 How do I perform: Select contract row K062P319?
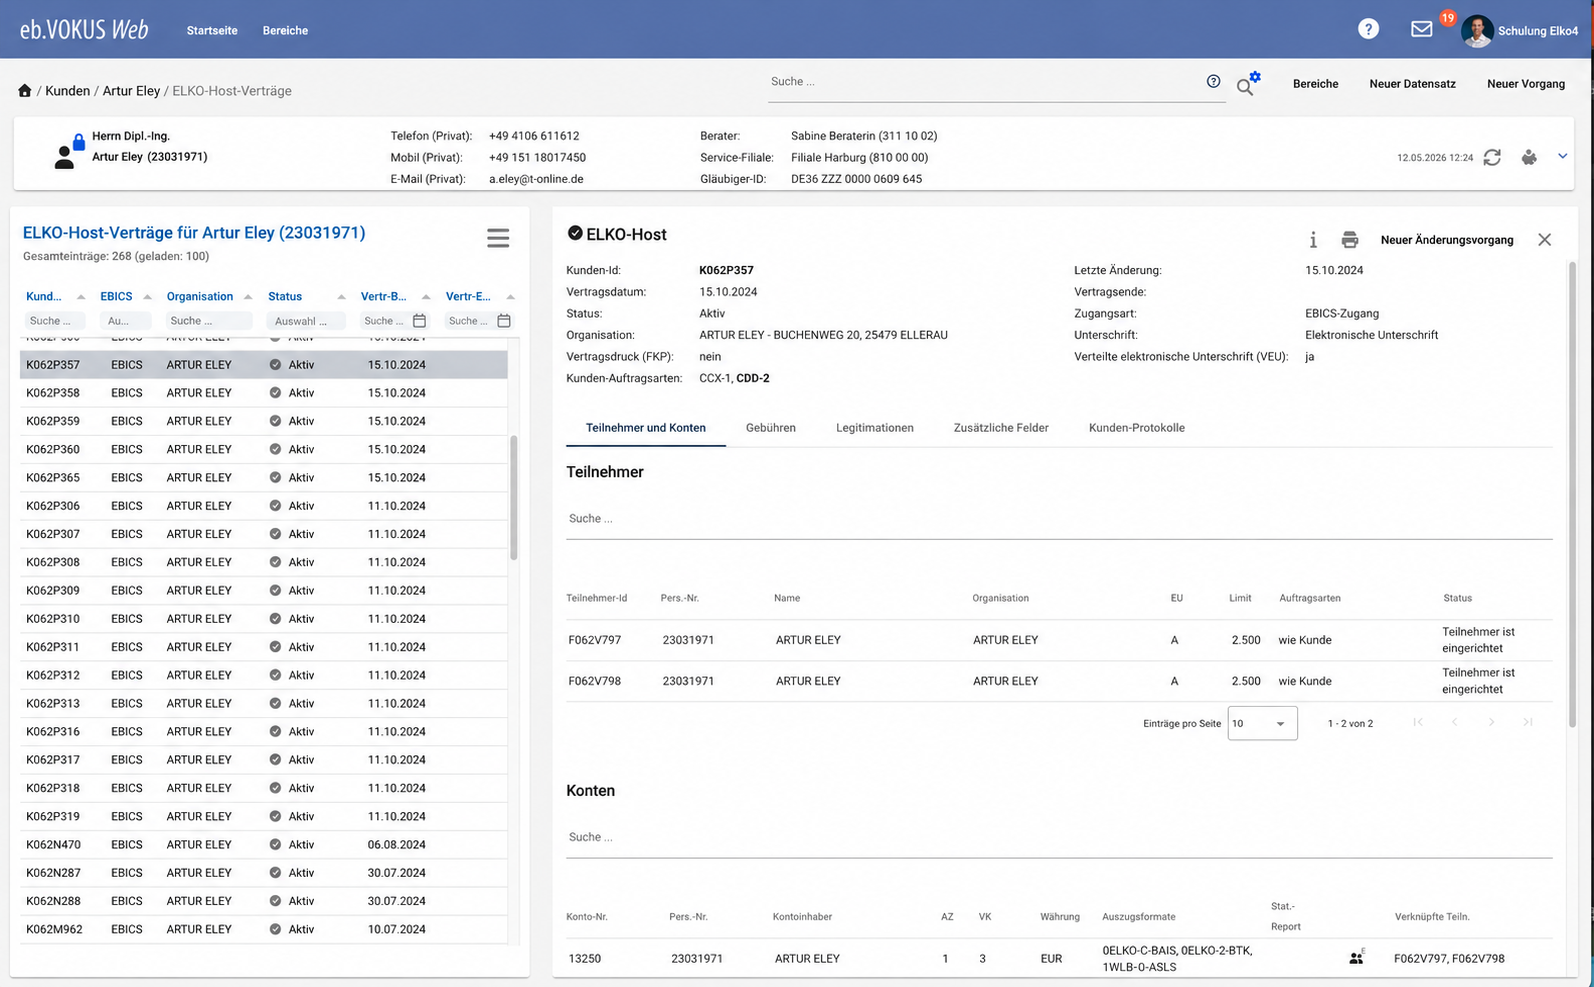pos(264,816)
